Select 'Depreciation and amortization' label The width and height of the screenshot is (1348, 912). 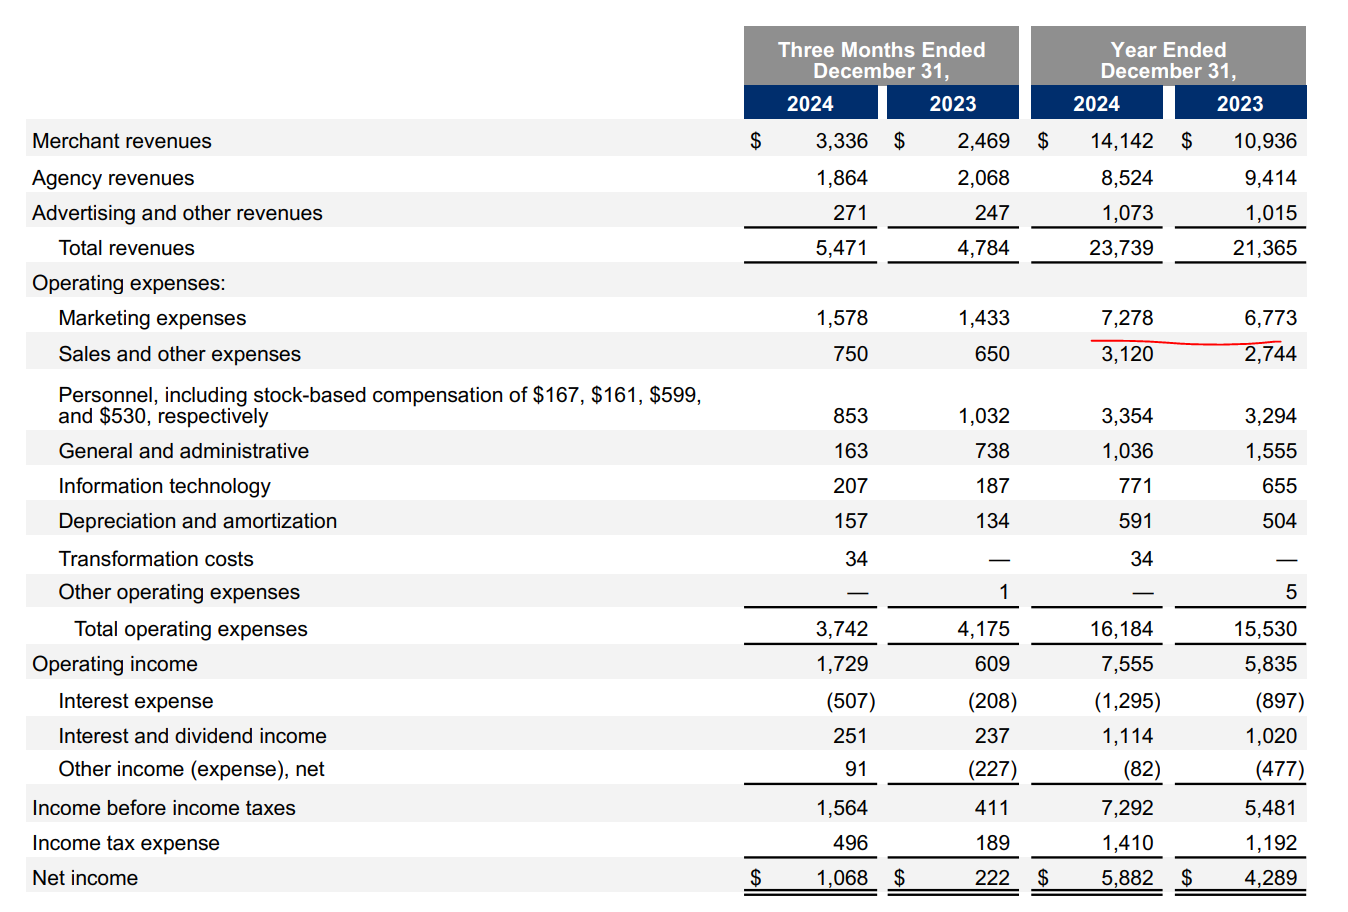pyautogui.click(x=197, y=521)
